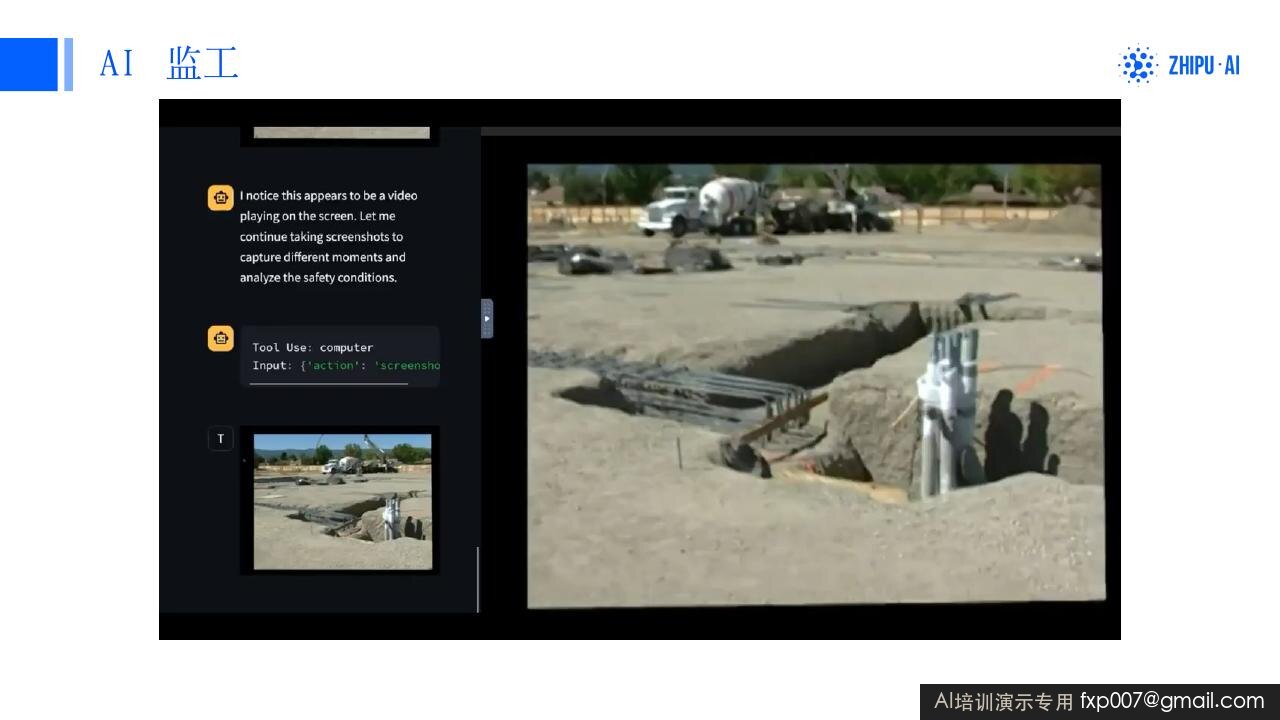
Task: Click the Input: {'action': 'screensho line
Action: (346, 366)
